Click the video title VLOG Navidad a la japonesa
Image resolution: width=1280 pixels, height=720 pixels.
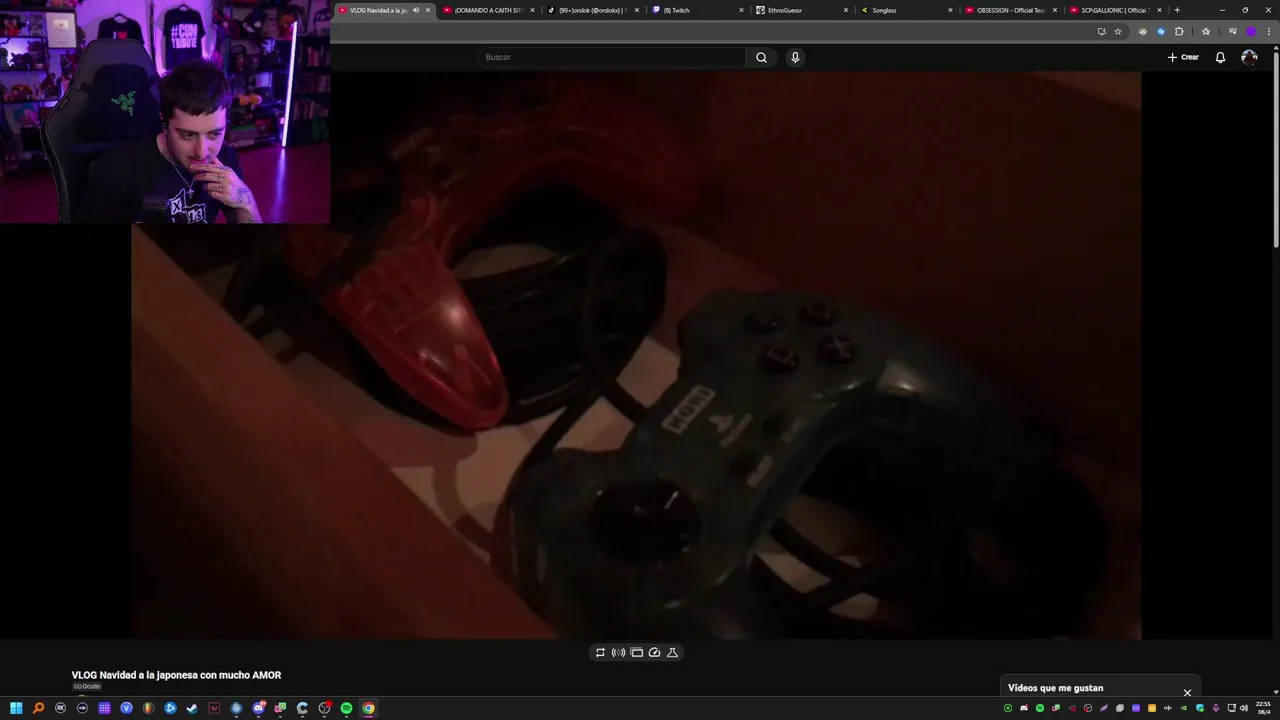(176, 675)
